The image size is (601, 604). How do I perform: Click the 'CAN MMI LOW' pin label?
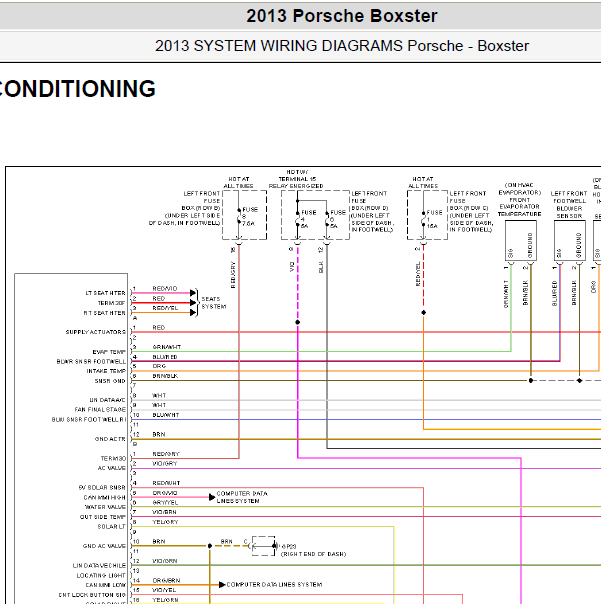[x=105, y=585]
